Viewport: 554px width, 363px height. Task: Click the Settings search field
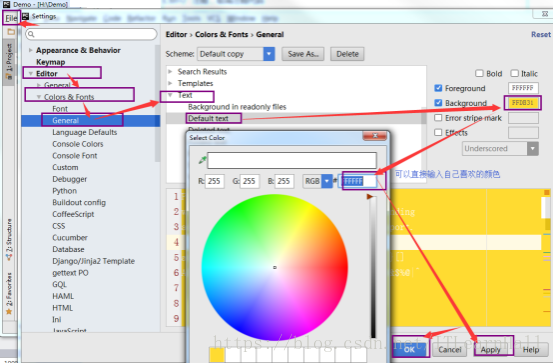[91, 34]
